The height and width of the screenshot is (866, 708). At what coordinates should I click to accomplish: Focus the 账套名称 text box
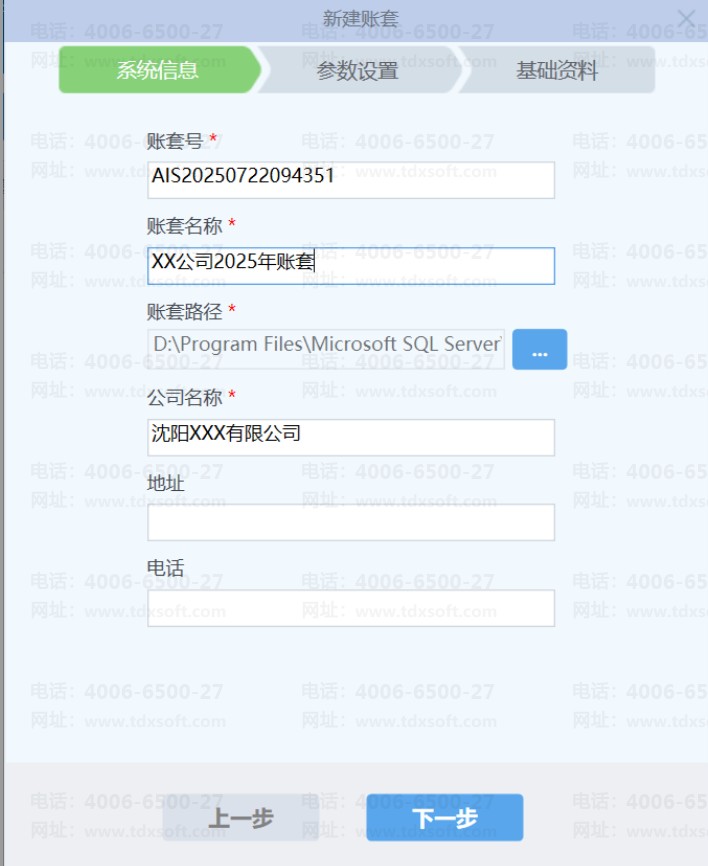pyautogui.click(x=351, y=266)
